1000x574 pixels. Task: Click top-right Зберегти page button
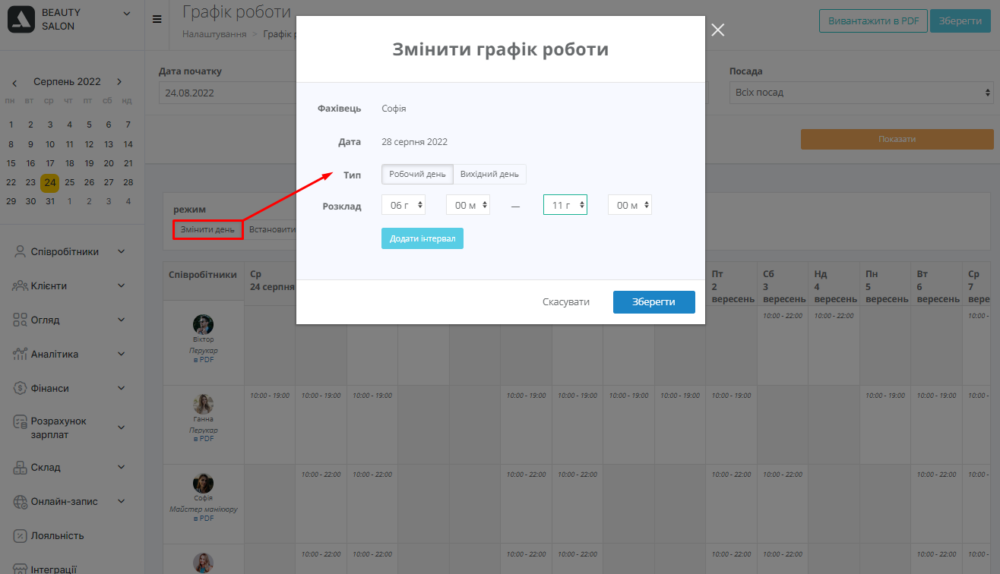pos(960,21)
